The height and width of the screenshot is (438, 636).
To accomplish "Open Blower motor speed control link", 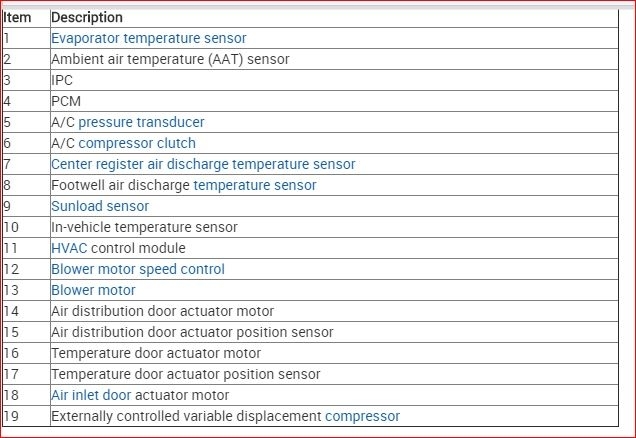I will [x=138, y=269].
